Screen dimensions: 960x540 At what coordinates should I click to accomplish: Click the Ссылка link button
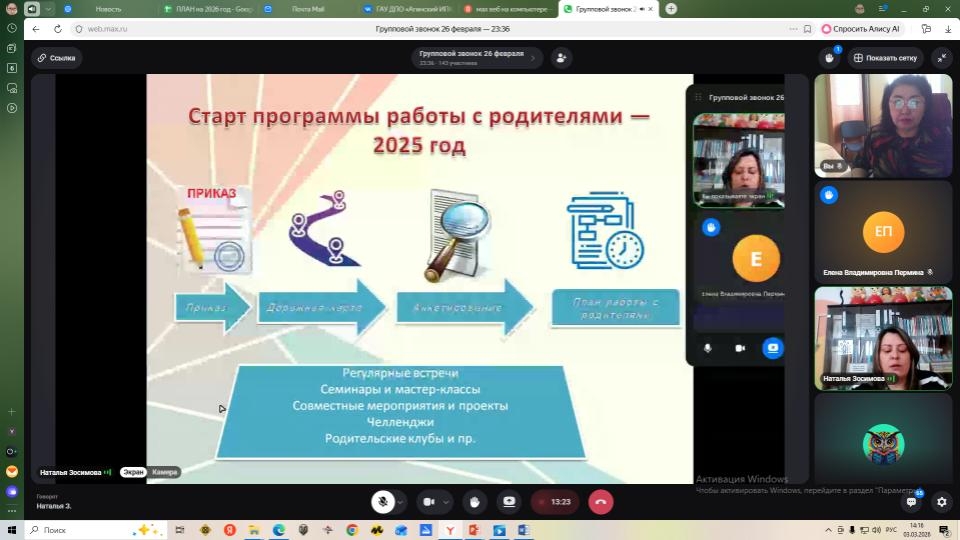point(57,58)
